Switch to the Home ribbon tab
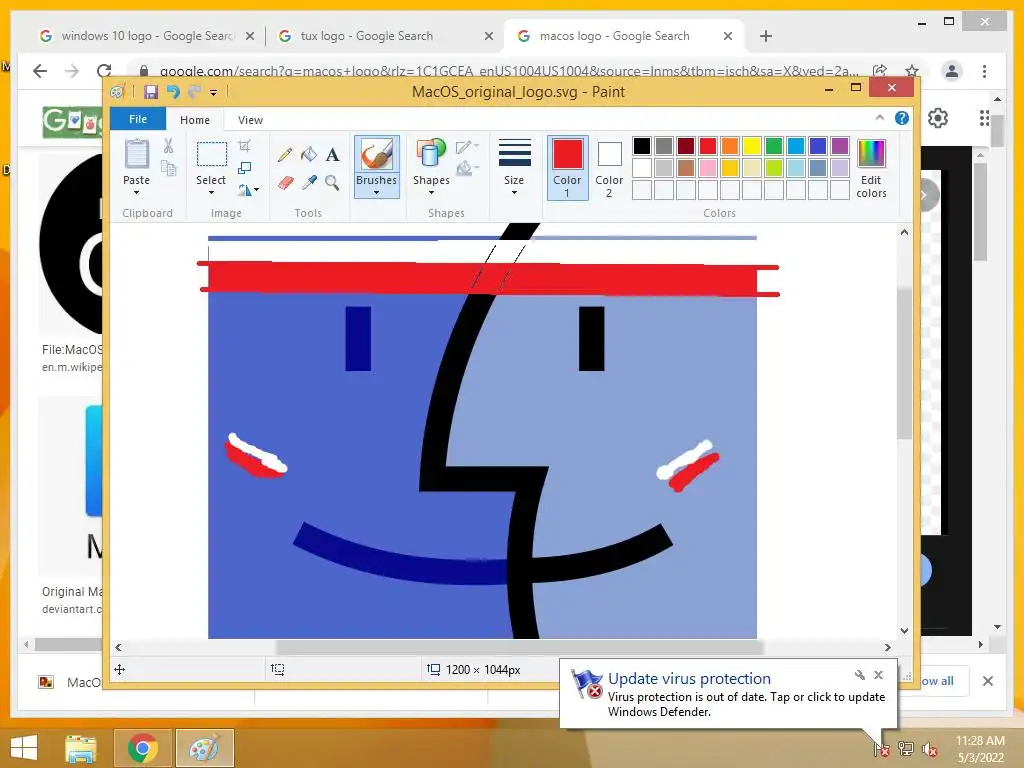 point(195,120)
